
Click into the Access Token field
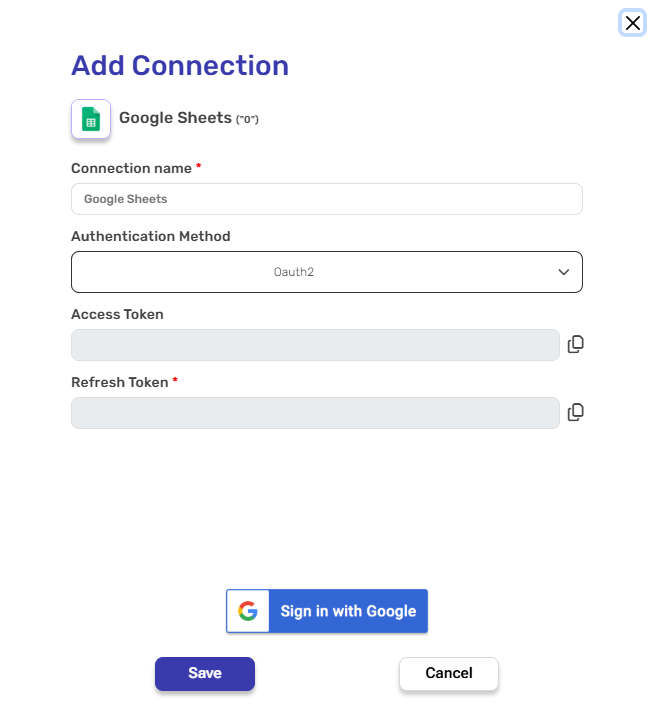(315, 344)
